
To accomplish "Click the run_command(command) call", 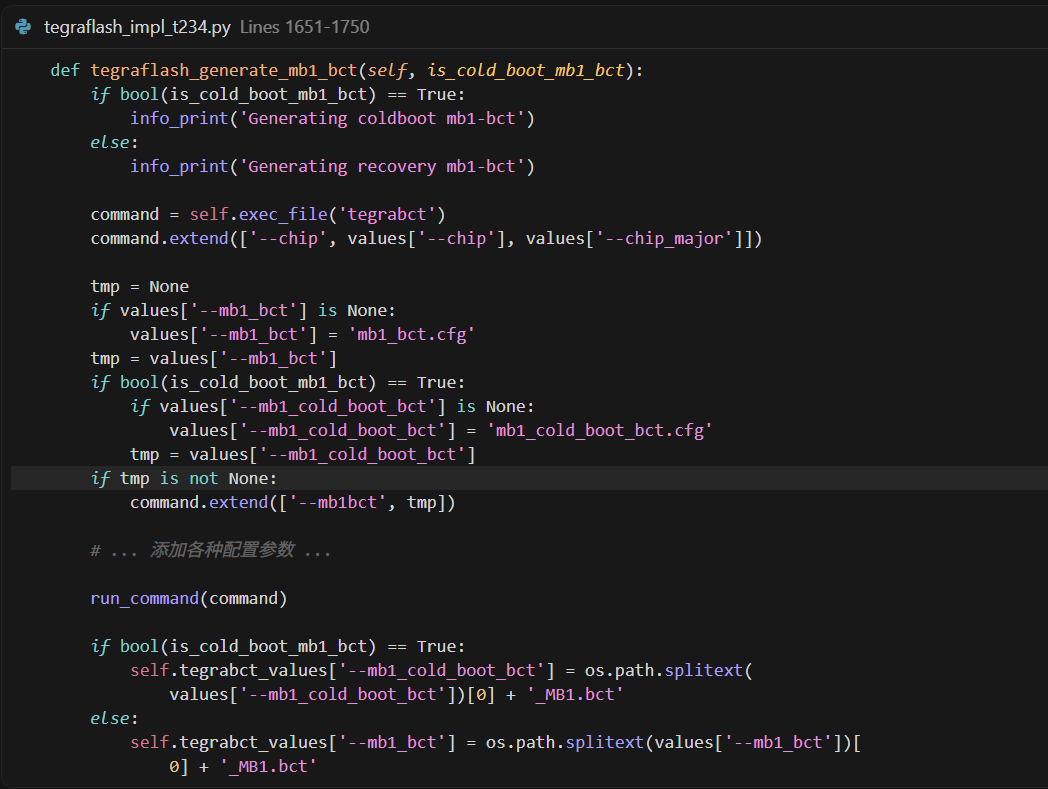I will 188,598.
